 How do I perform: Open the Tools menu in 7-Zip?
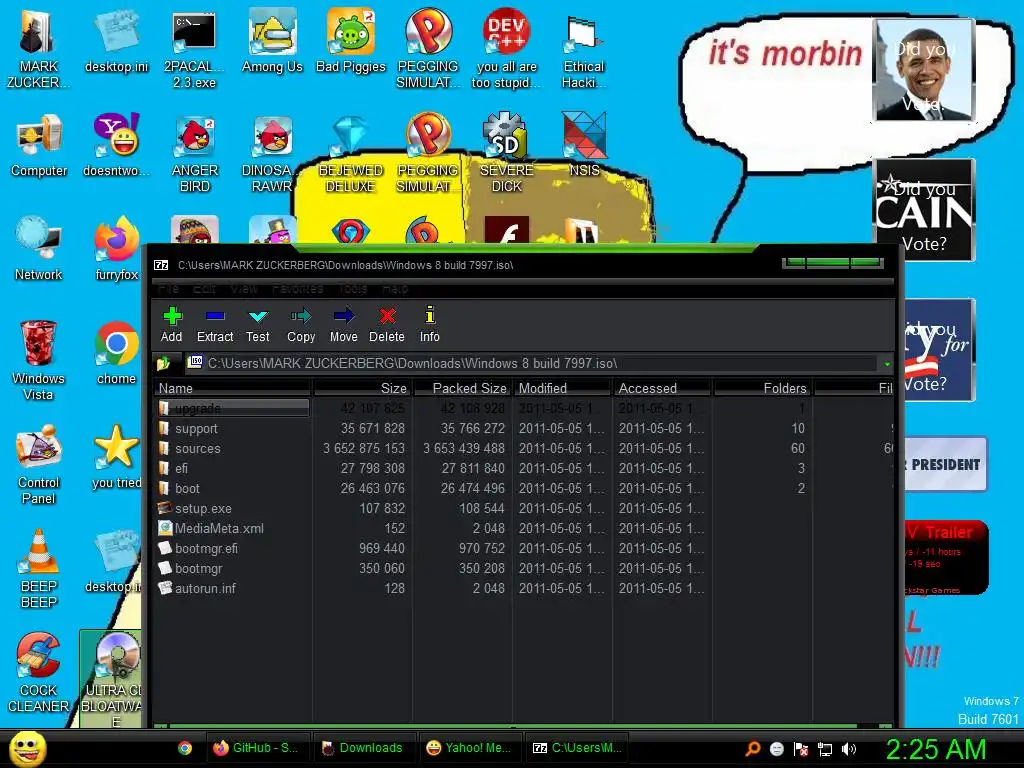353,288
